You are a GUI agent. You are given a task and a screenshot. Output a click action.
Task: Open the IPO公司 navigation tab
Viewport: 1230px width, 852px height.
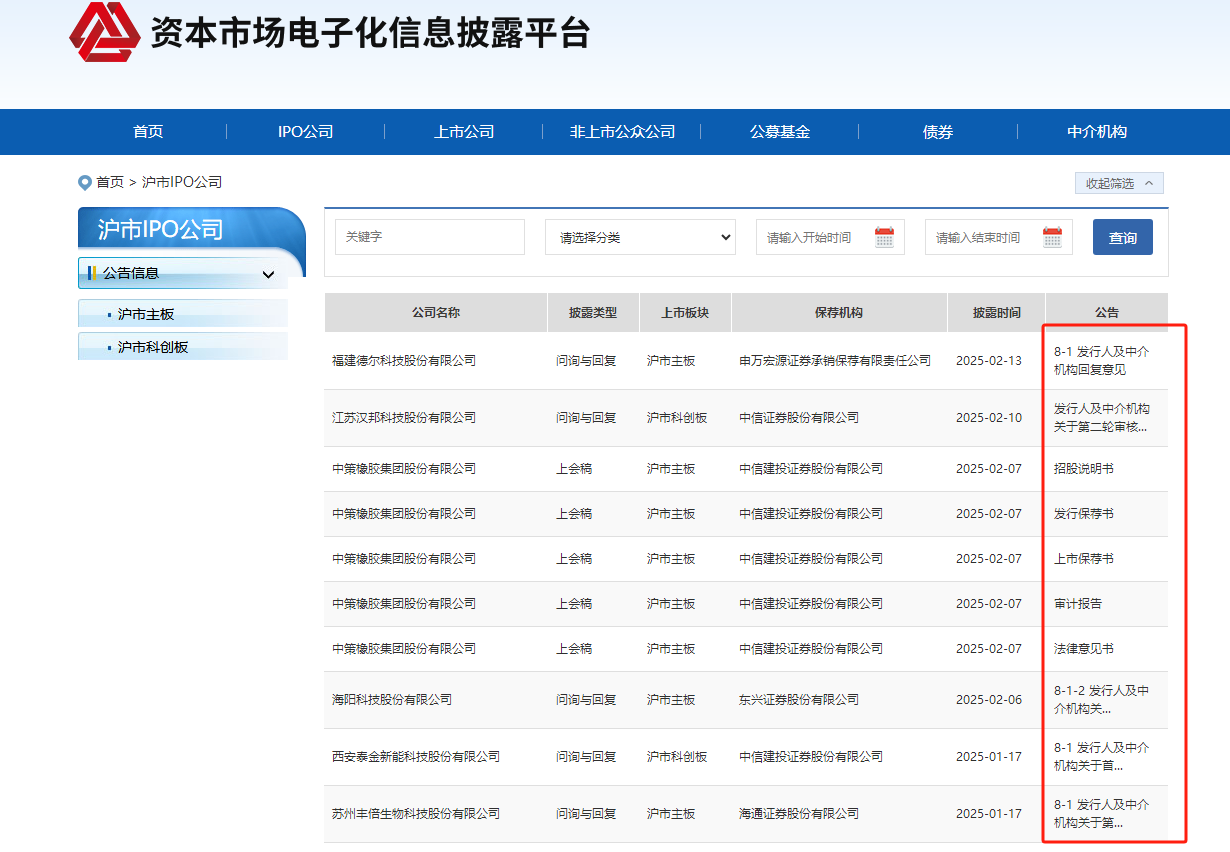click(305, 132)
